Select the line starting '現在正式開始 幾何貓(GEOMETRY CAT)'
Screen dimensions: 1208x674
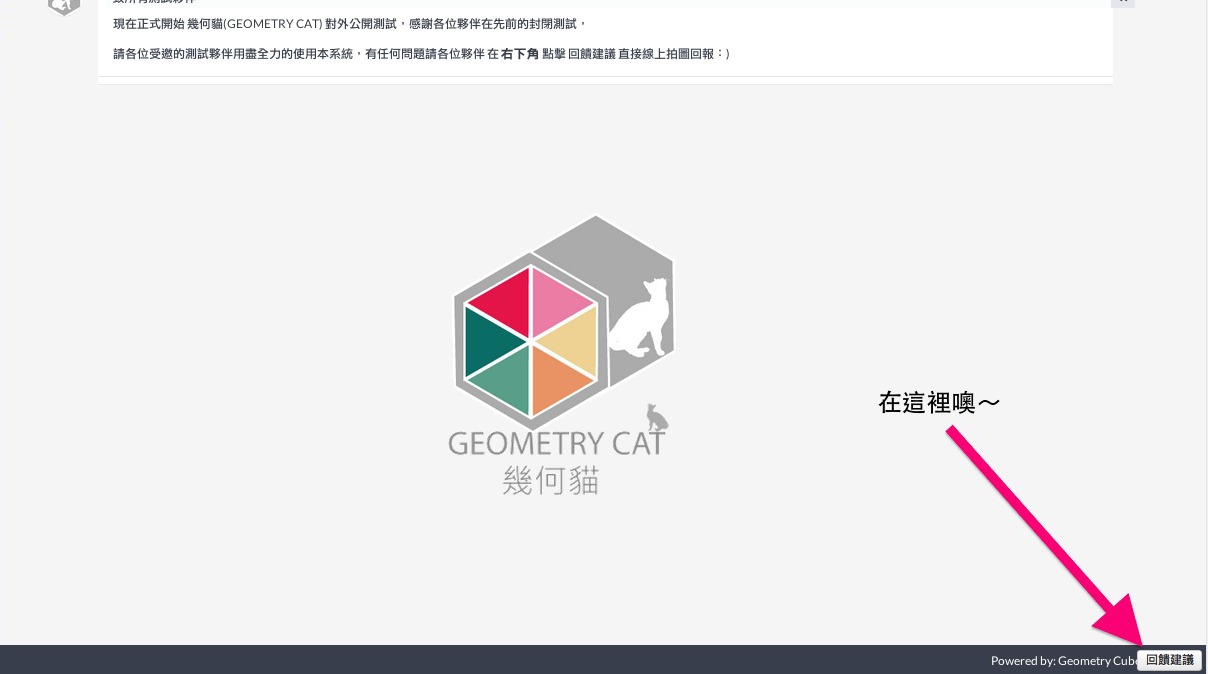350,24
